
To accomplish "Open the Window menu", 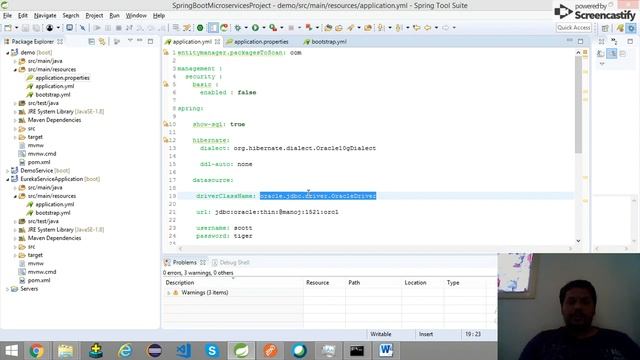I will 136,16.
